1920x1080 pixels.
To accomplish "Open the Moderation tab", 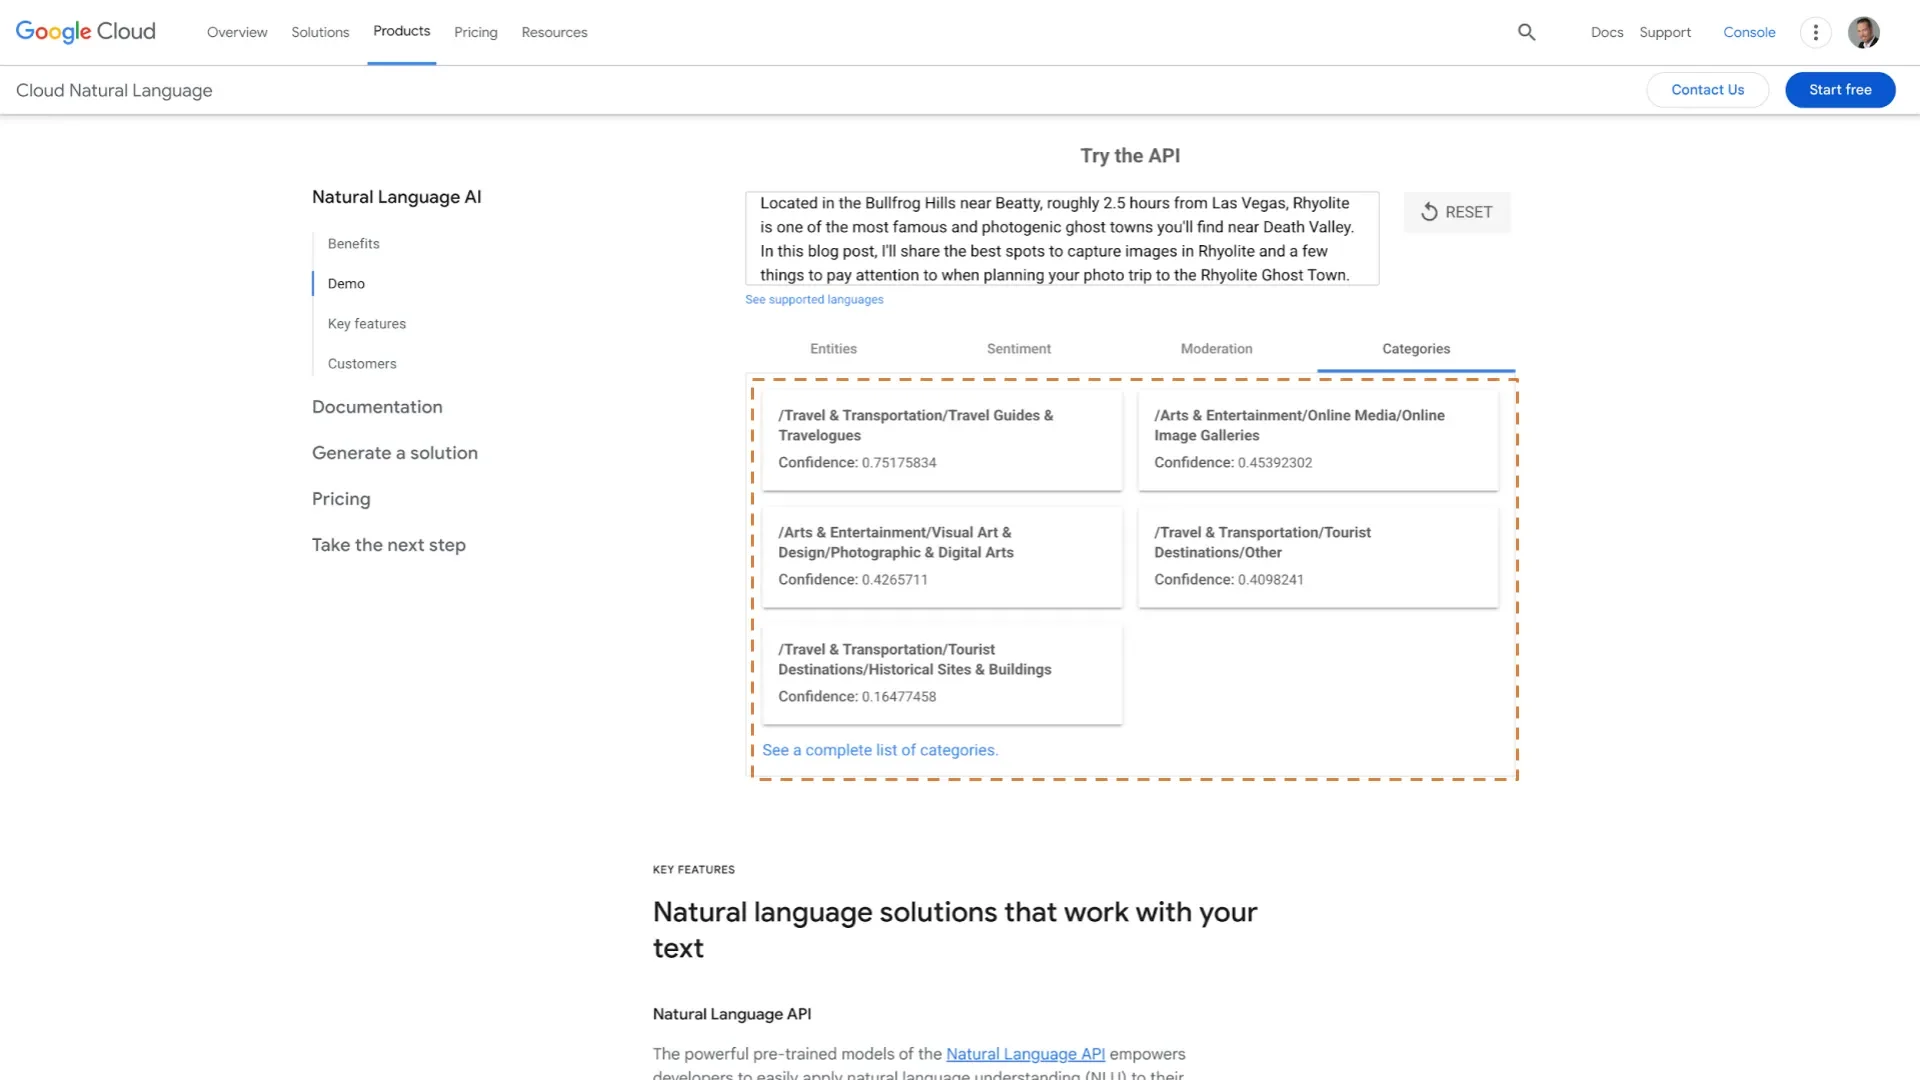I will click(x=1216, y=349).
